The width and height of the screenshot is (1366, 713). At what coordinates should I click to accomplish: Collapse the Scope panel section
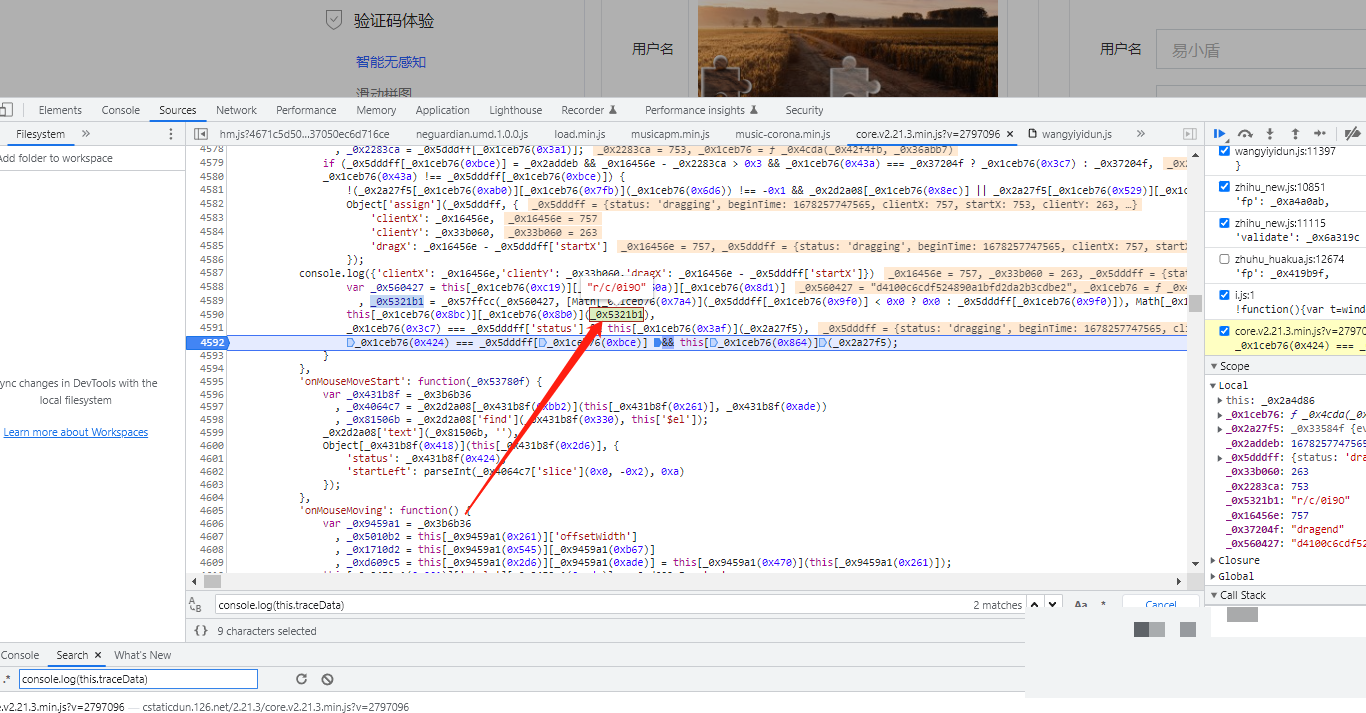1214,367
